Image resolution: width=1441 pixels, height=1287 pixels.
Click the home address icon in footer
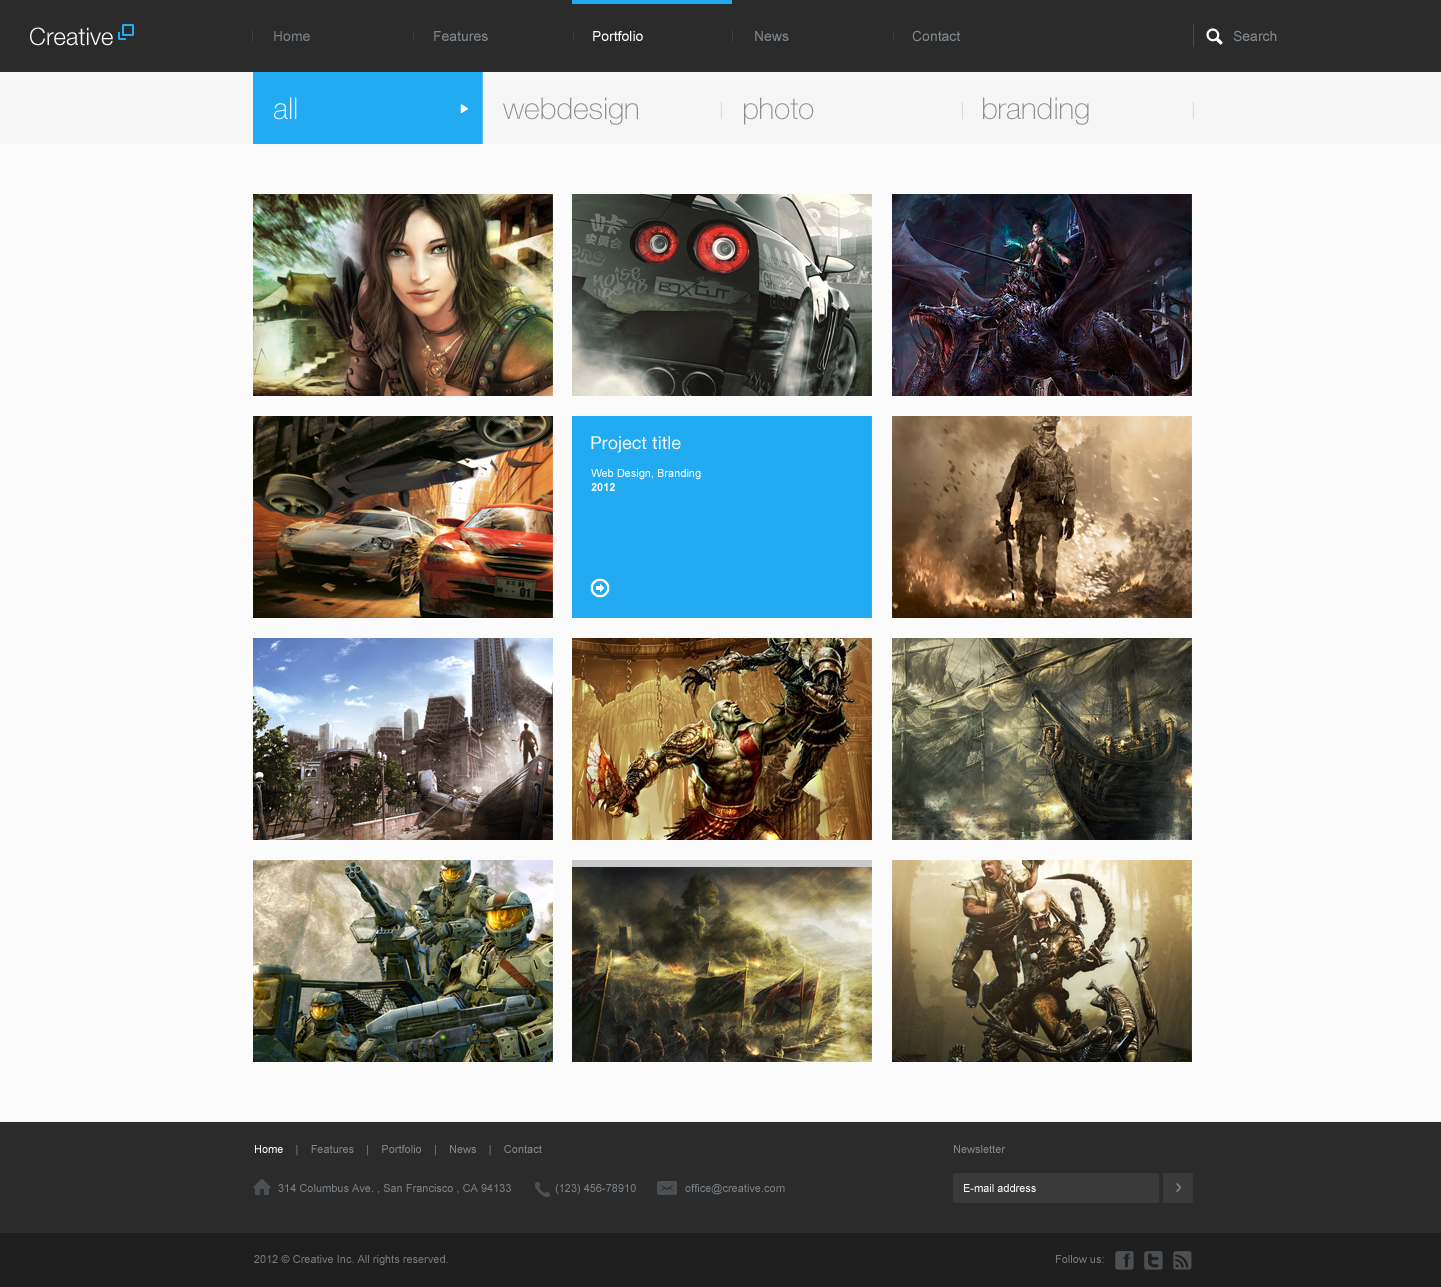pyautogui.click(x=262, y=1187)
